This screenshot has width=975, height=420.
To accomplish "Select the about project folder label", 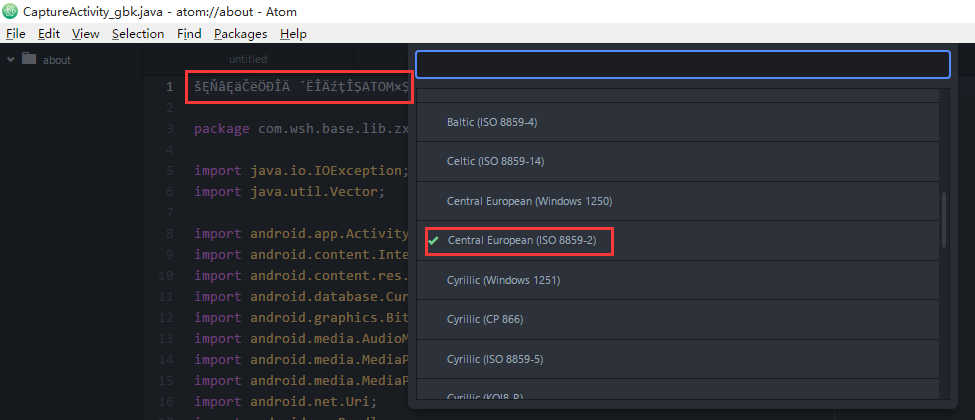I will (x=57, y=60).
